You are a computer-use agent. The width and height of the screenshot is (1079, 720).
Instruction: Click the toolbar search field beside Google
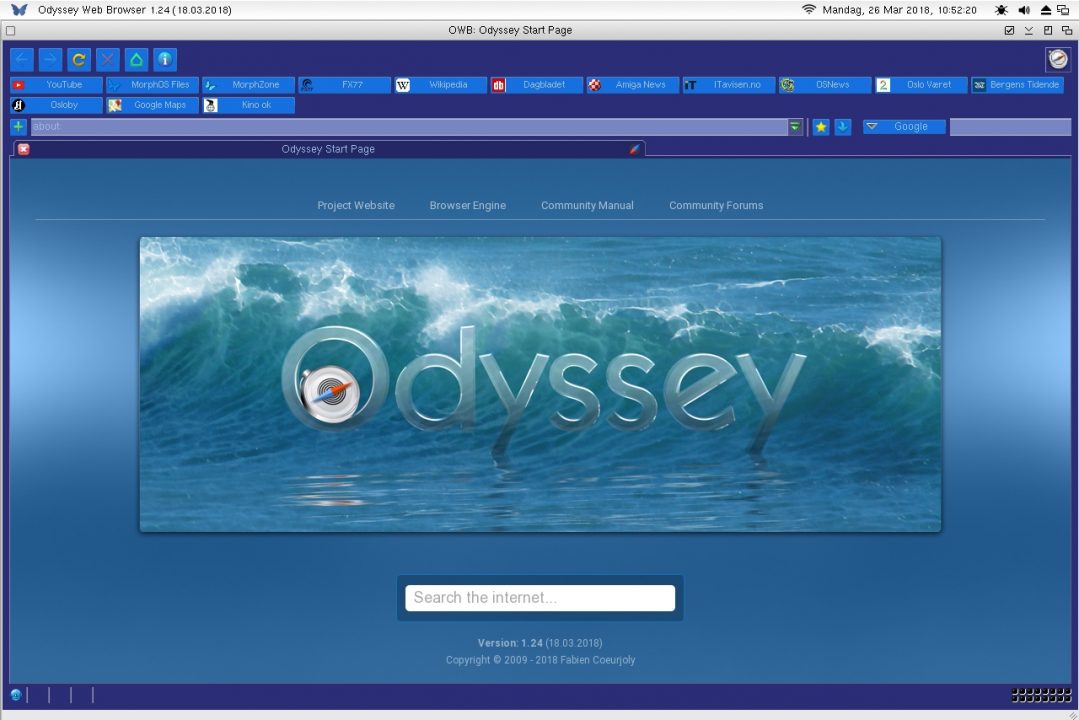click(1010, 127)
